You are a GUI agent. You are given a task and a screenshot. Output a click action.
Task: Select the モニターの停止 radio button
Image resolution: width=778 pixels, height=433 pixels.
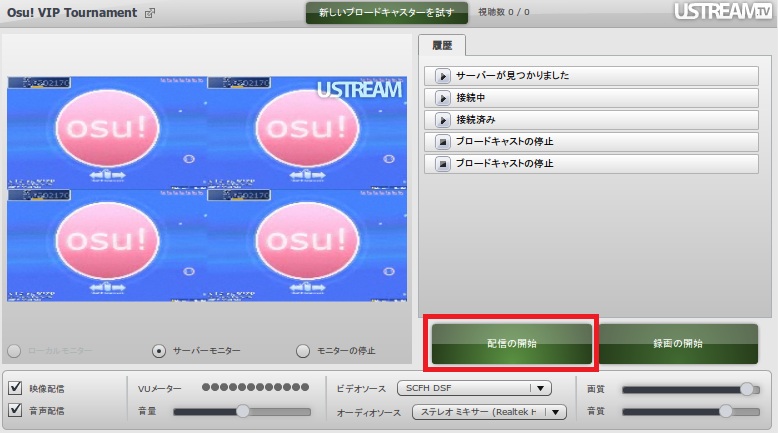point(303,351)
